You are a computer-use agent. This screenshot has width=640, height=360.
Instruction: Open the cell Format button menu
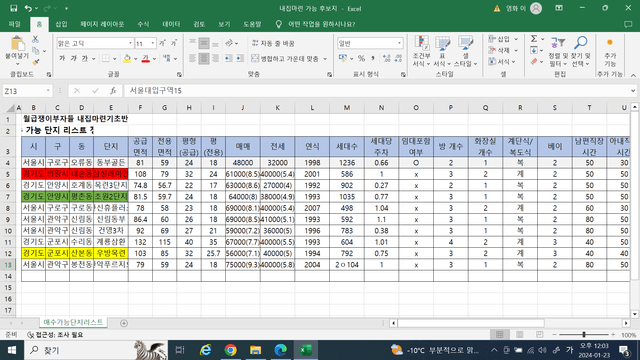click(x=499, y=62)
